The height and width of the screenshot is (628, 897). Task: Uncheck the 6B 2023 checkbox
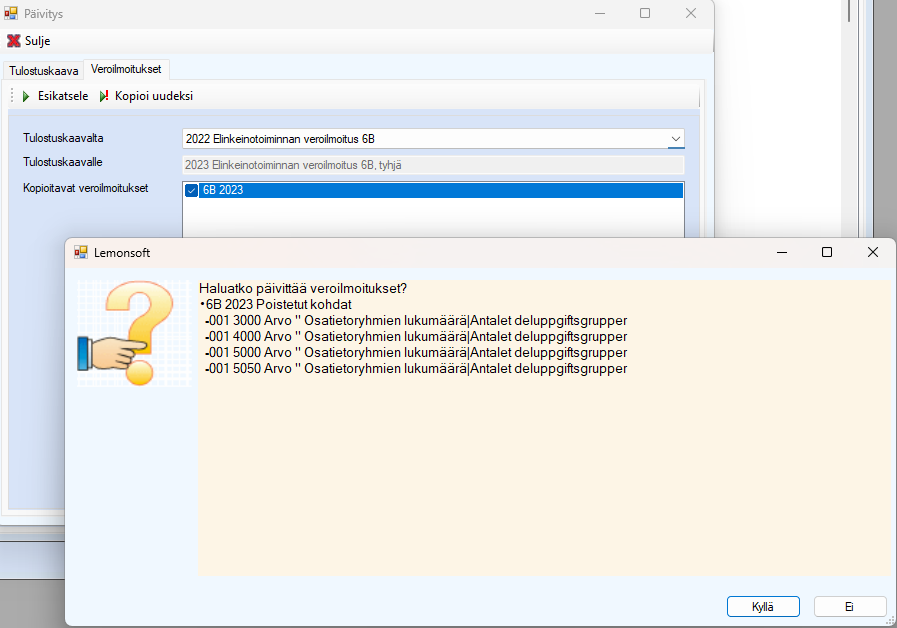(x=192, y=190)
